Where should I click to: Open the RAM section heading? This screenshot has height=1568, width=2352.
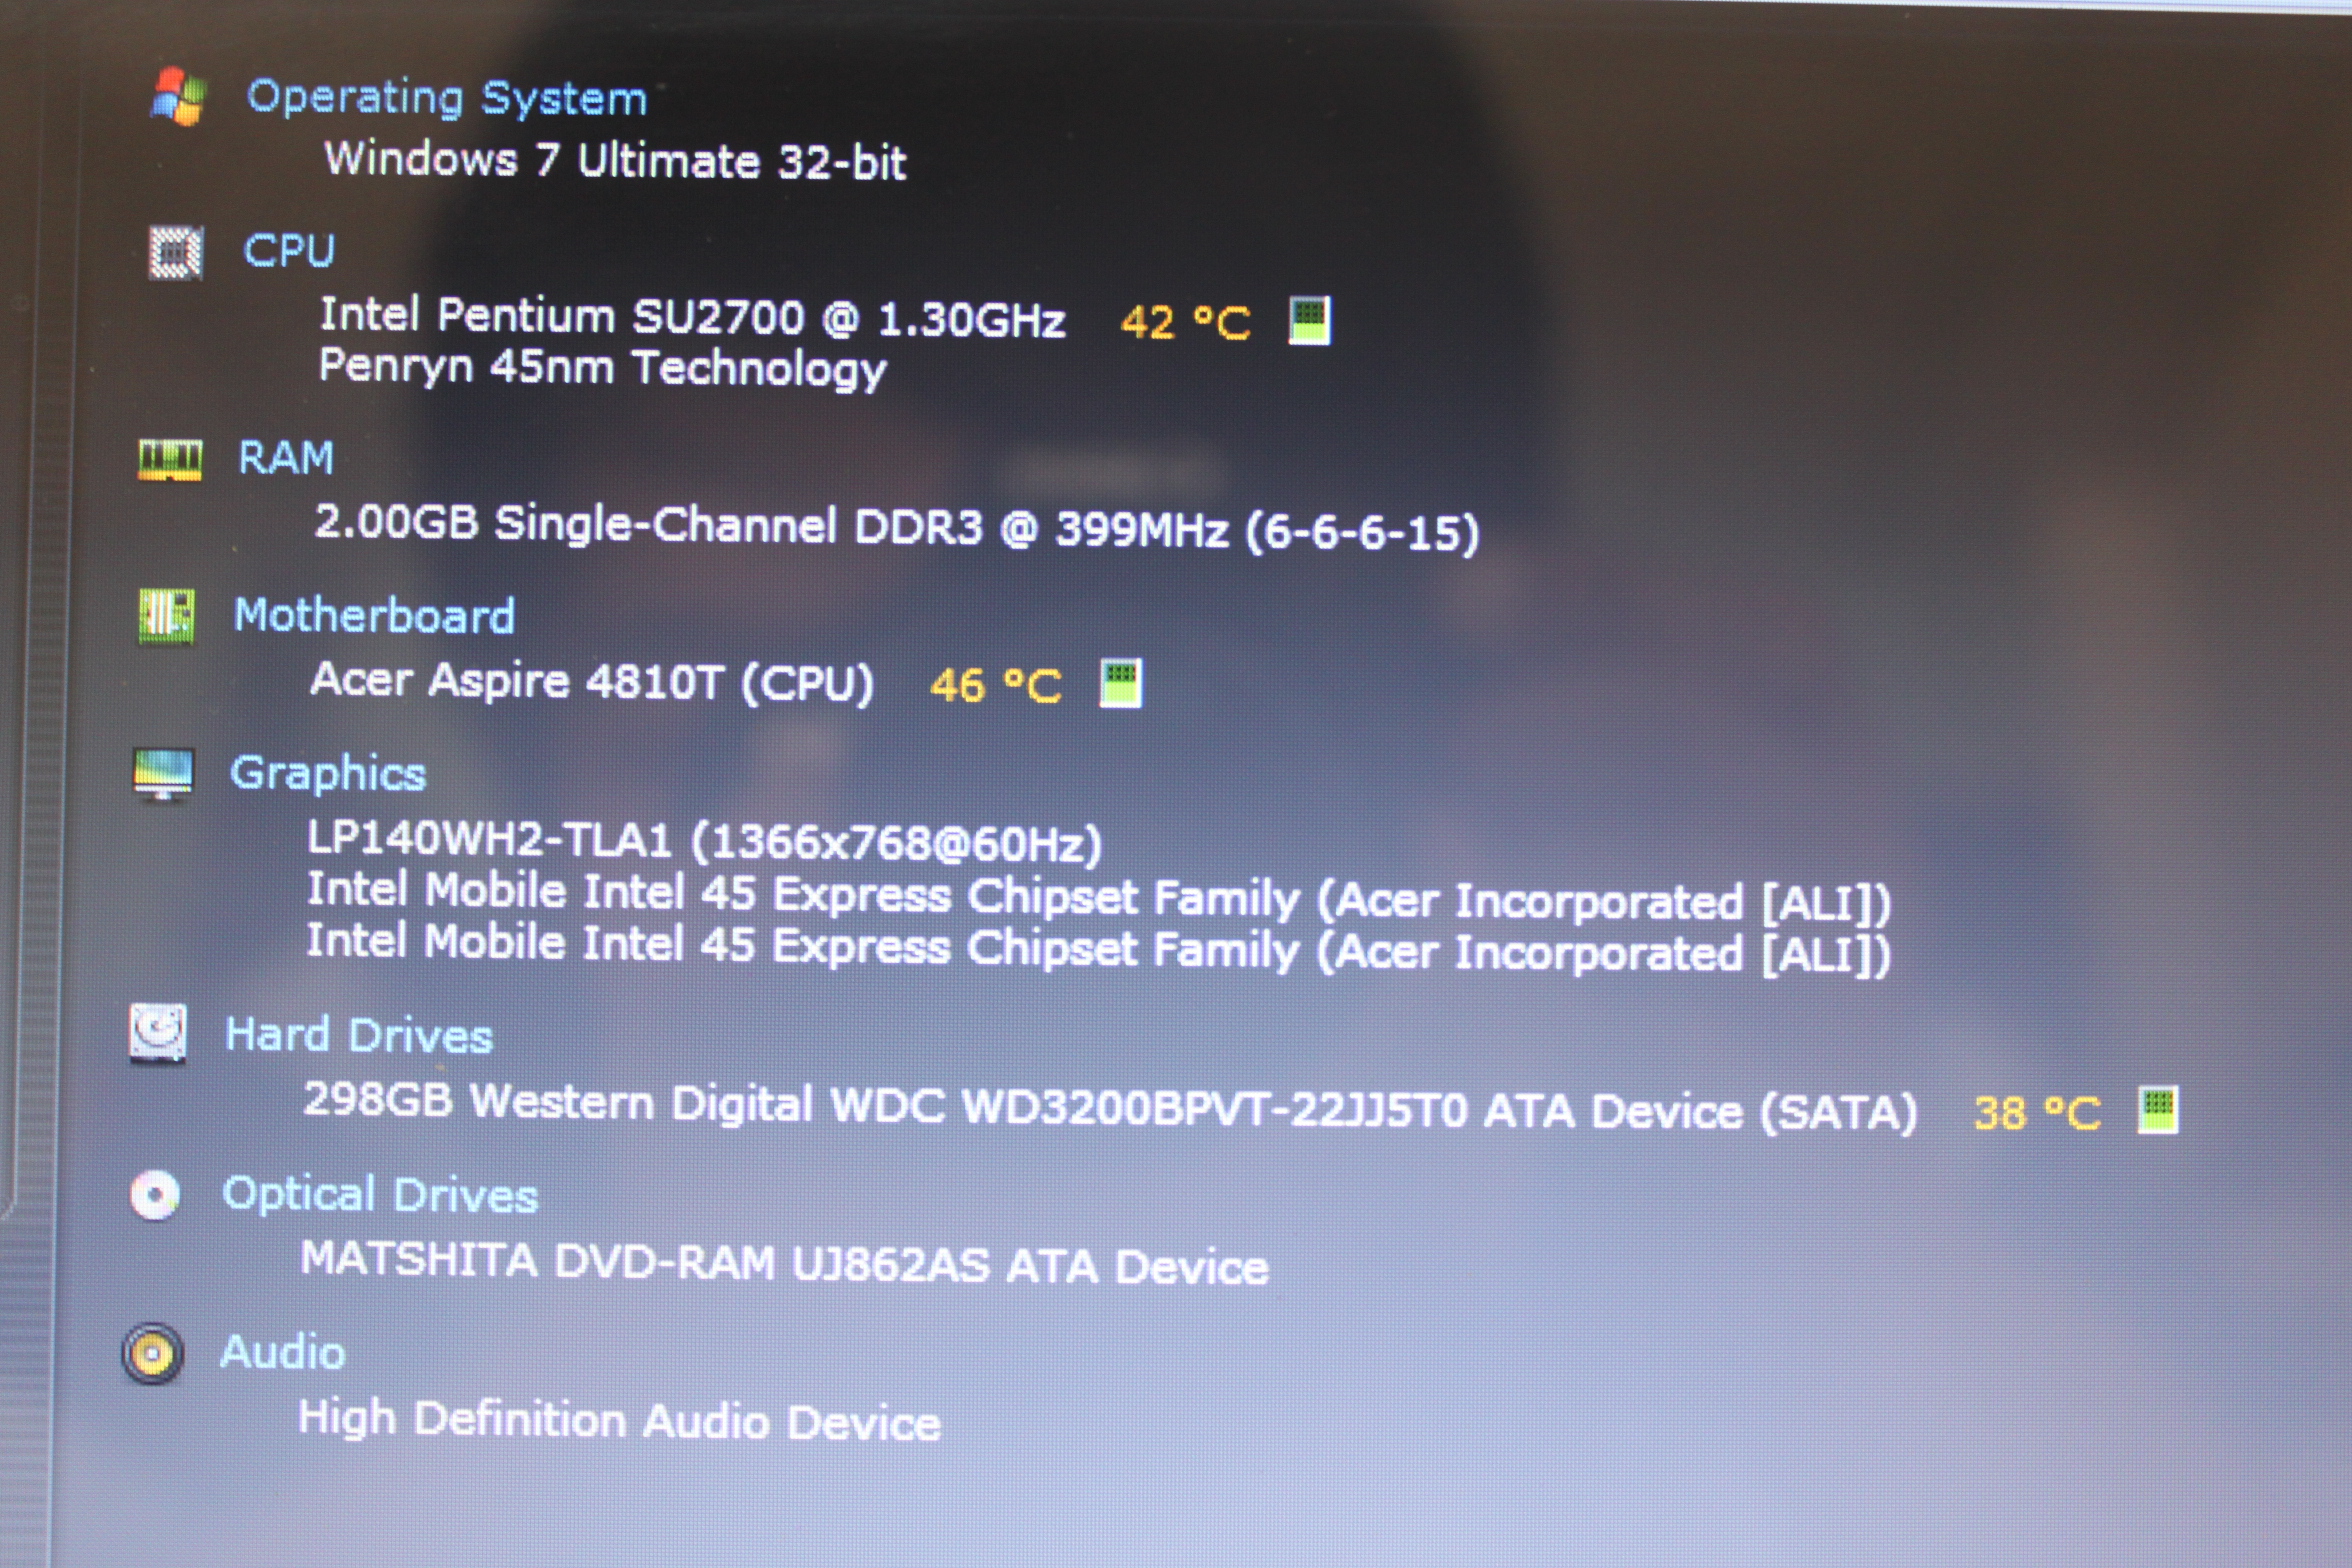[286, 458]
